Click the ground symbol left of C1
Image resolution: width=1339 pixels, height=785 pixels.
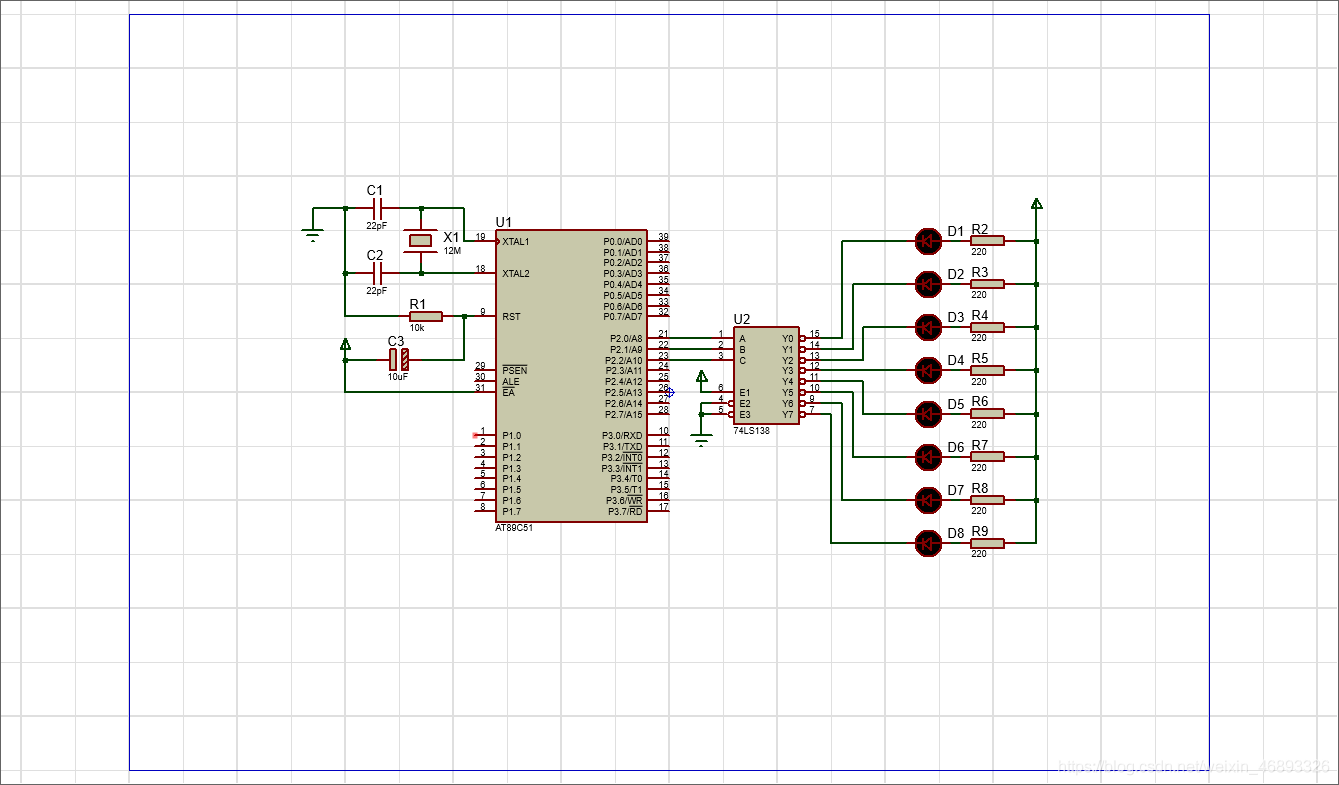tap(313, 235)
